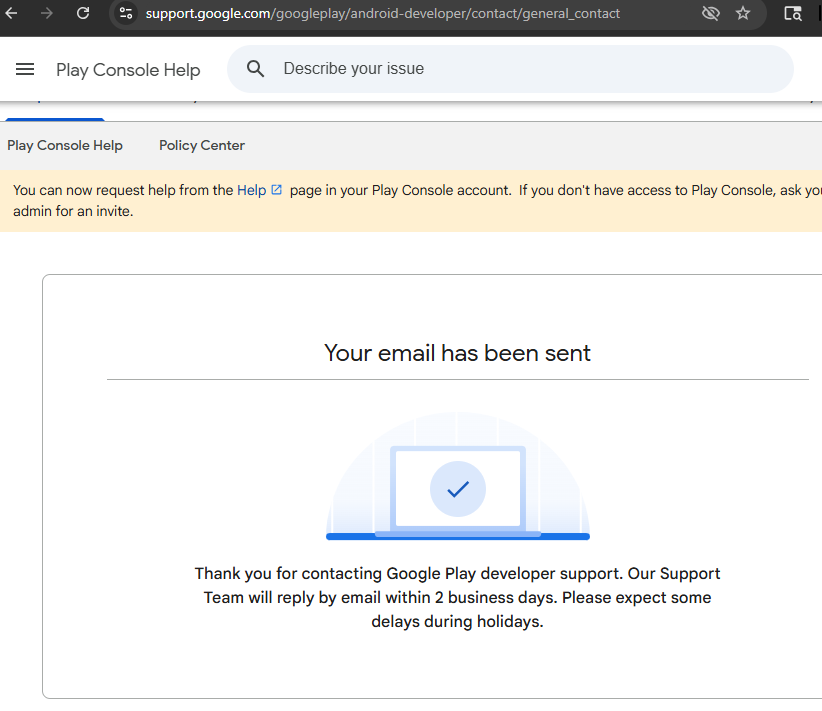The image size is (822, 711).
Task: Switch to the Play Console Help tab
Action: pyautogui.click(x=65, y=145)
